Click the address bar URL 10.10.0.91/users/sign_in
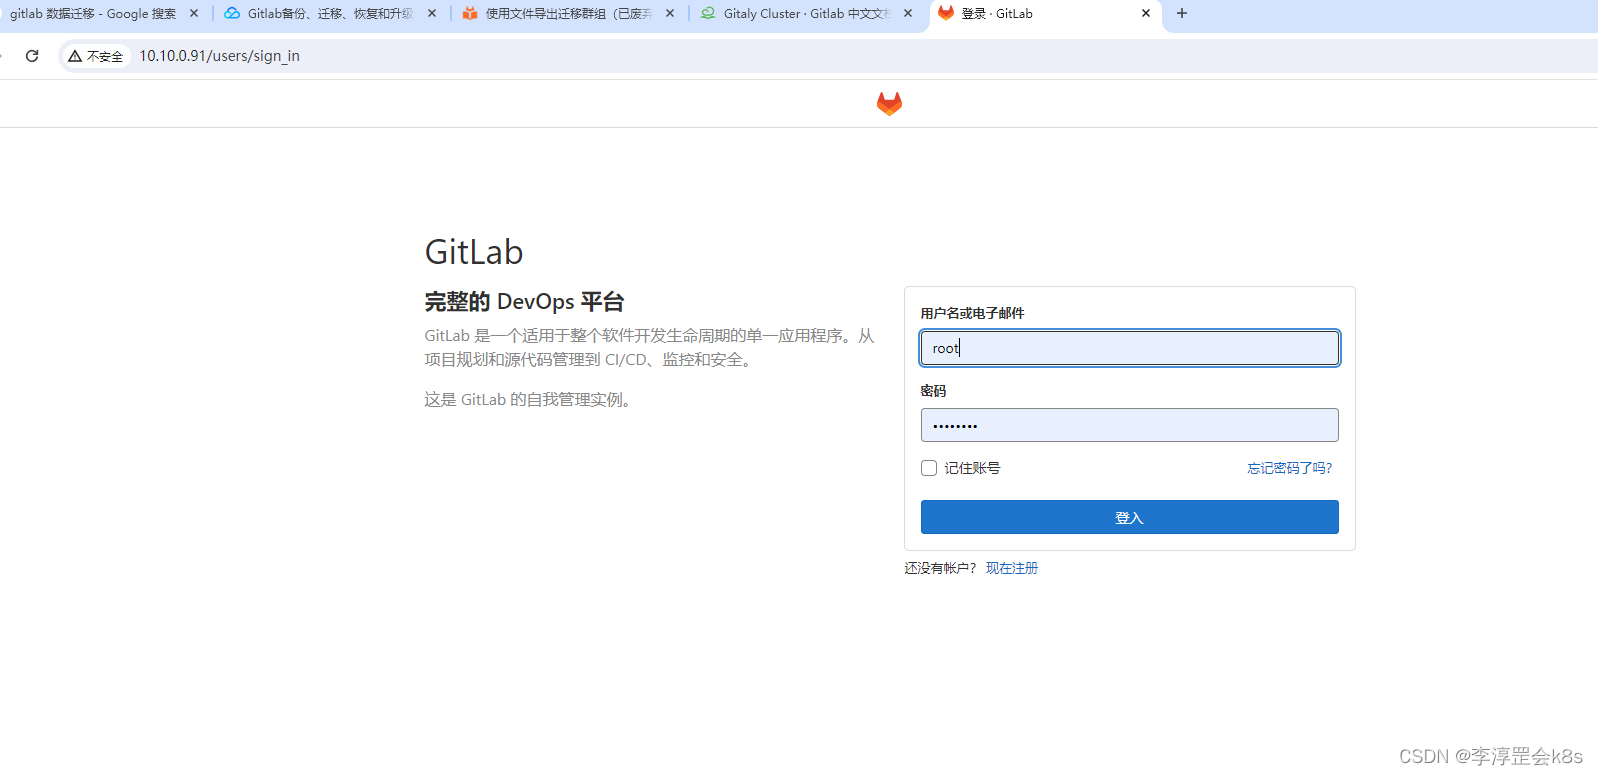This screenshot has height=775, width=1598. pos(219,56)
